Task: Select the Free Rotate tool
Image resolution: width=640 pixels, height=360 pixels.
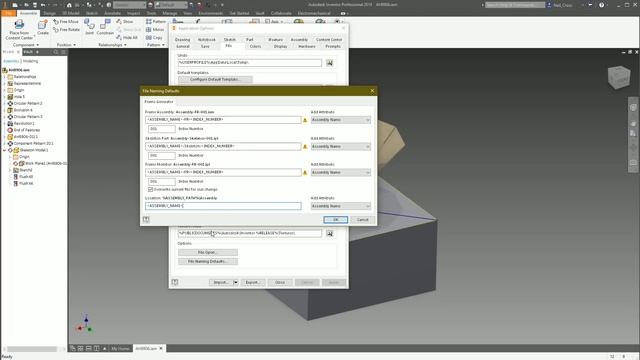Action: tap(67, 29)
